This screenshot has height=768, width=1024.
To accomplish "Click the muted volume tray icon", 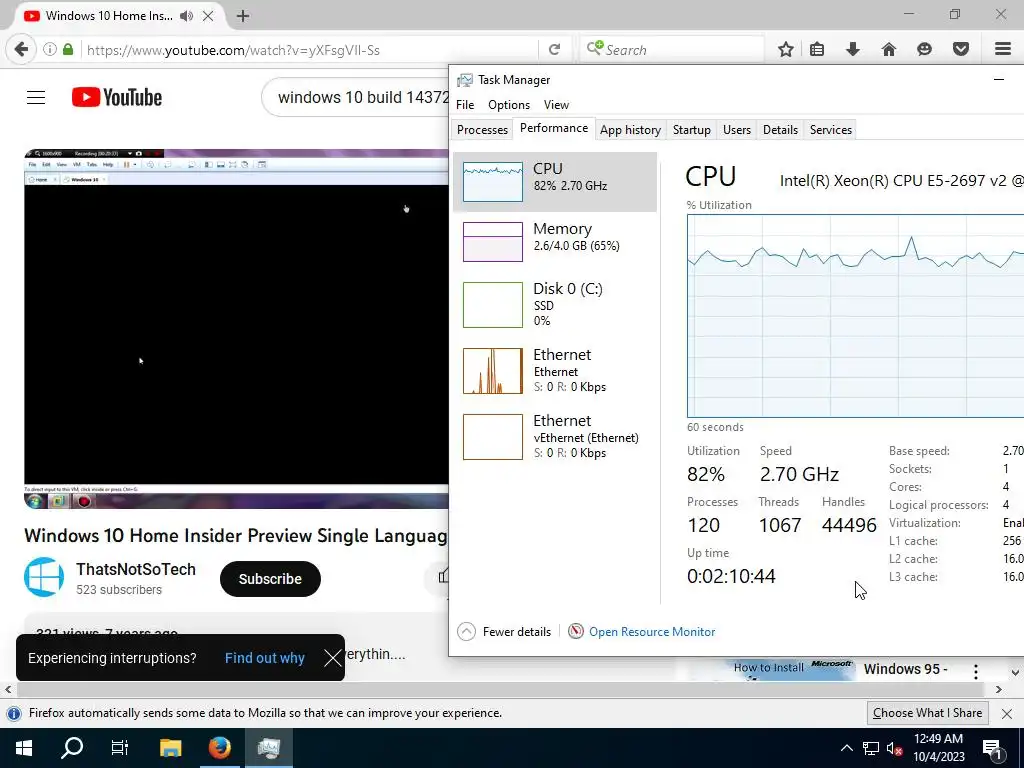I will pos(894,749).
